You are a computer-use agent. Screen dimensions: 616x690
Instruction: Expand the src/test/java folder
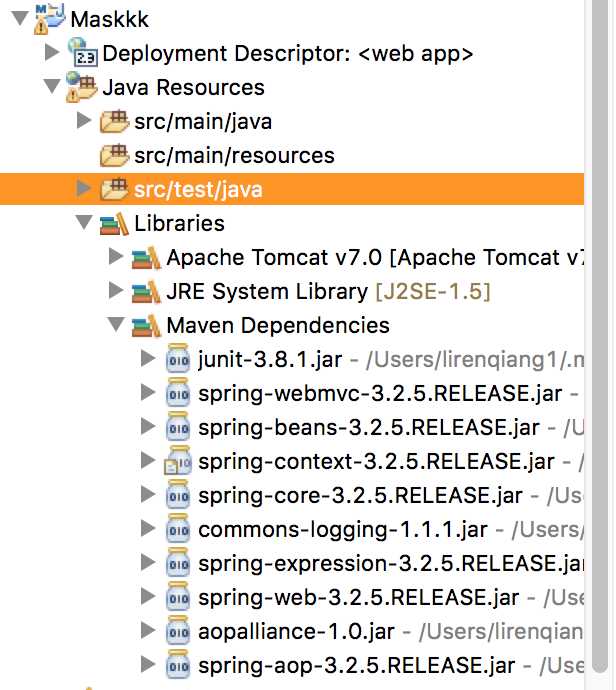tap(84, 188)
